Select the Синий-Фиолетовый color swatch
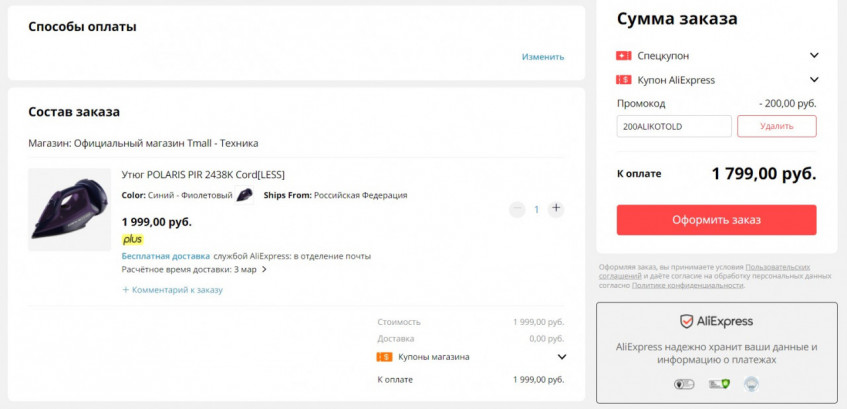This screenshot has height=409, width=847. tap(244, 195)
